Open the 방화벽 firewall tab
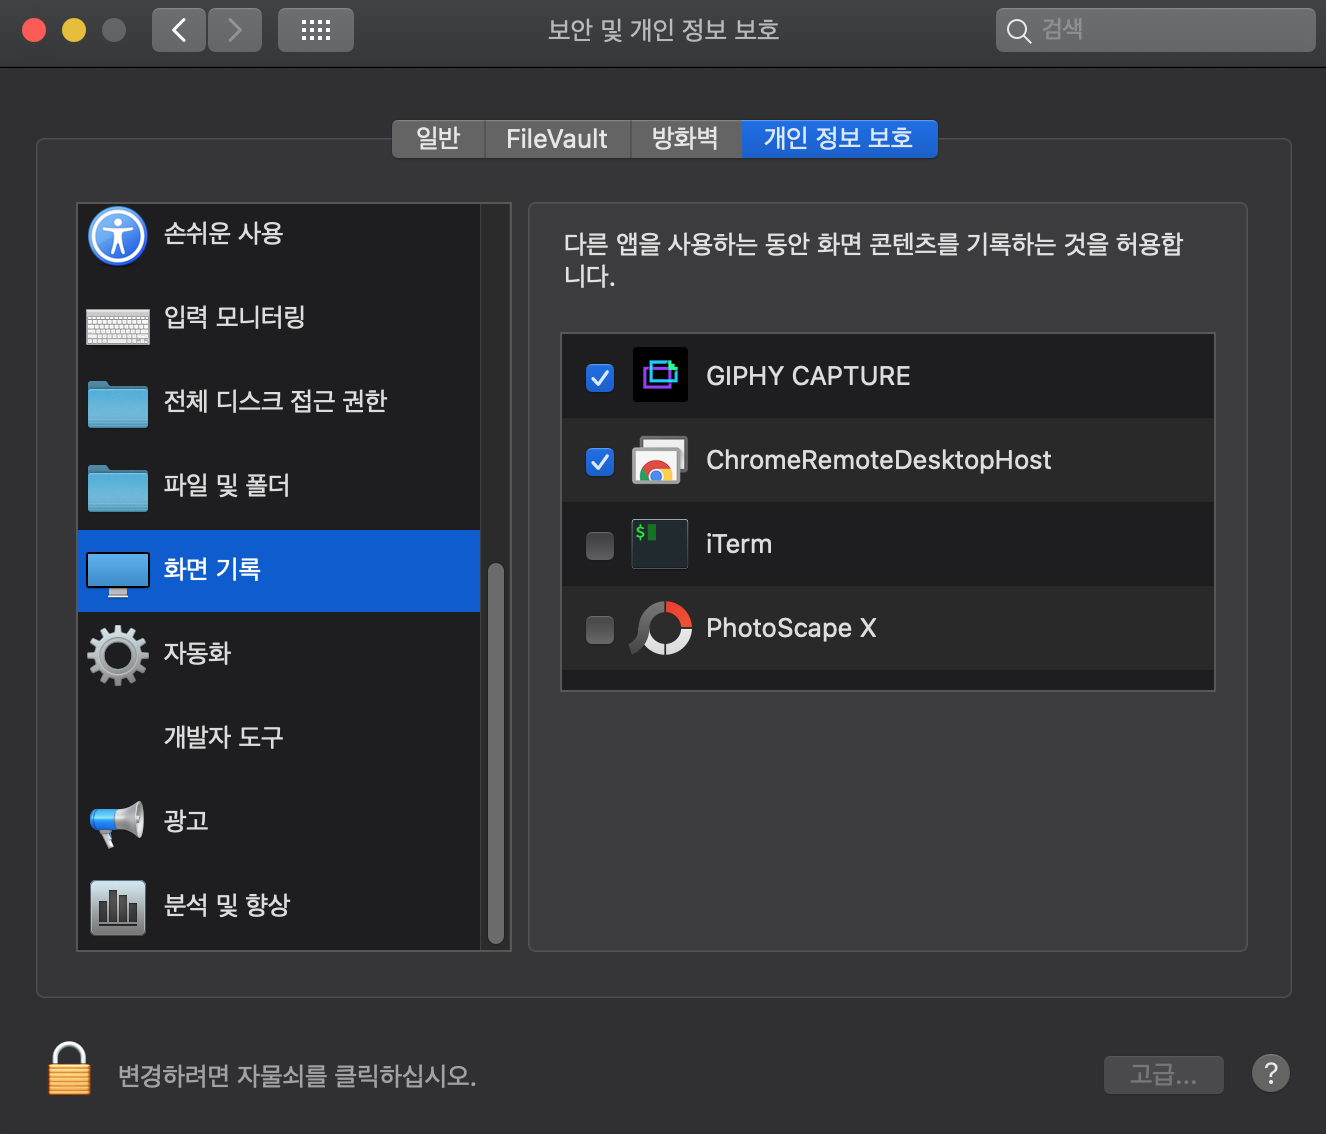The width and height of the screenshot is (1326, 1134). pyautogui.click(x=686, y=139)
